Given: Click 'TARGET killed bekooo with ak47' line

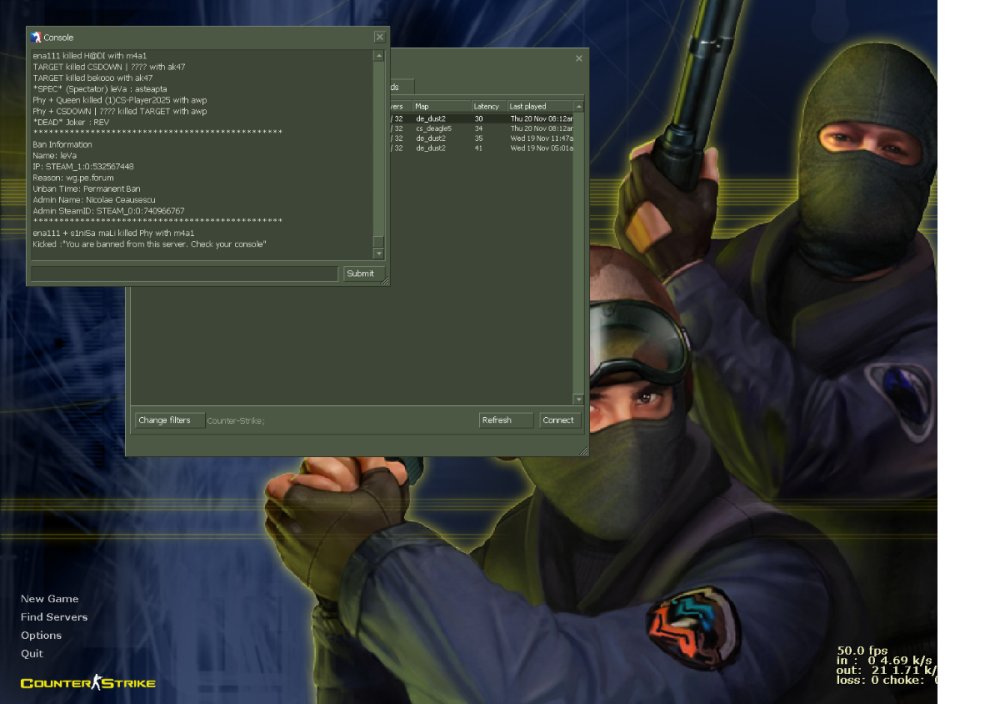Looking at the screenshot, I should [x=92, y=78].
